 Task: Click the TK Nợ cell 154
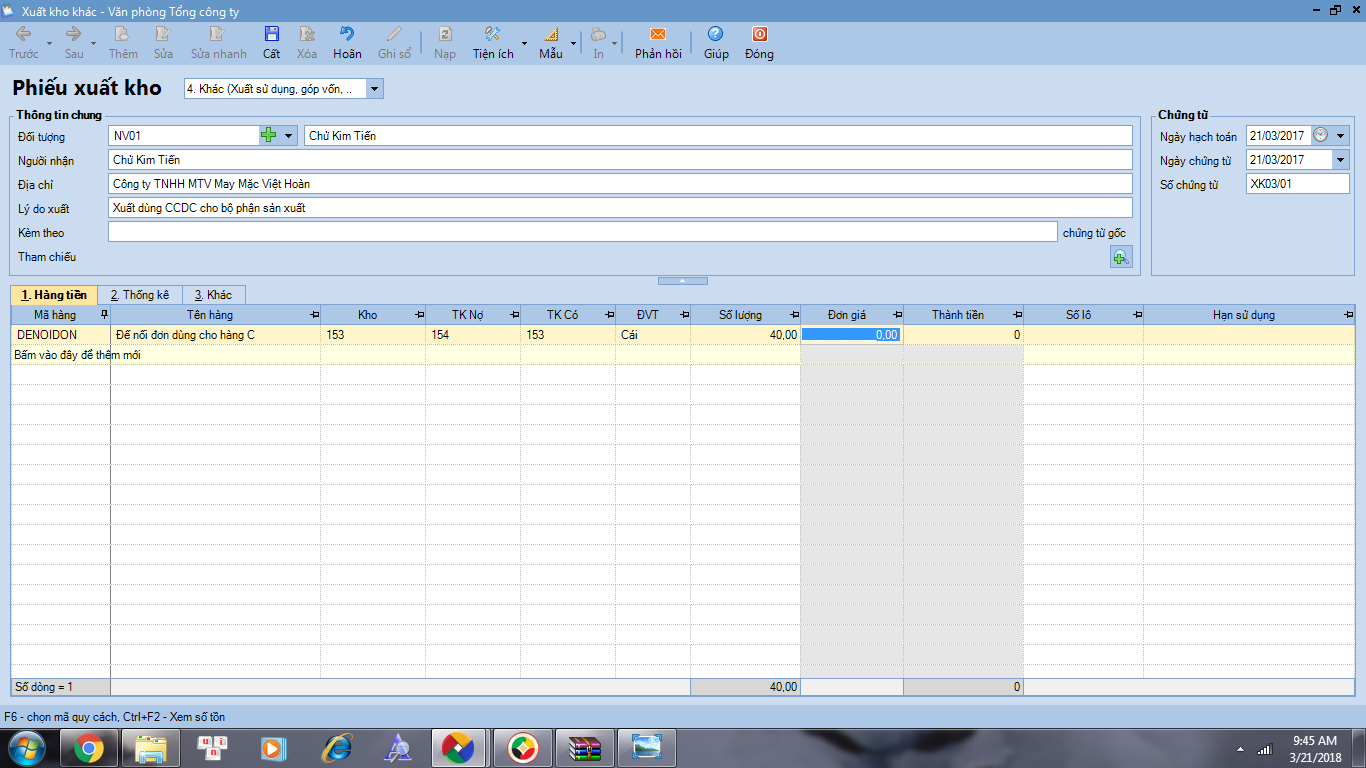[472, 335]
